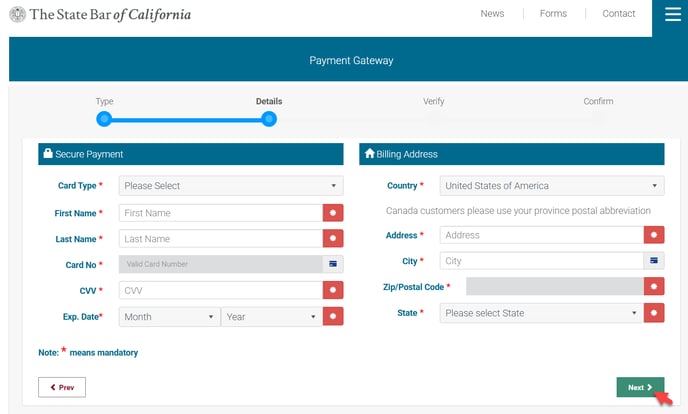This screenshot has height=414, width=688.
Task: Open the Country dropdown
Action: pos(552,186)
